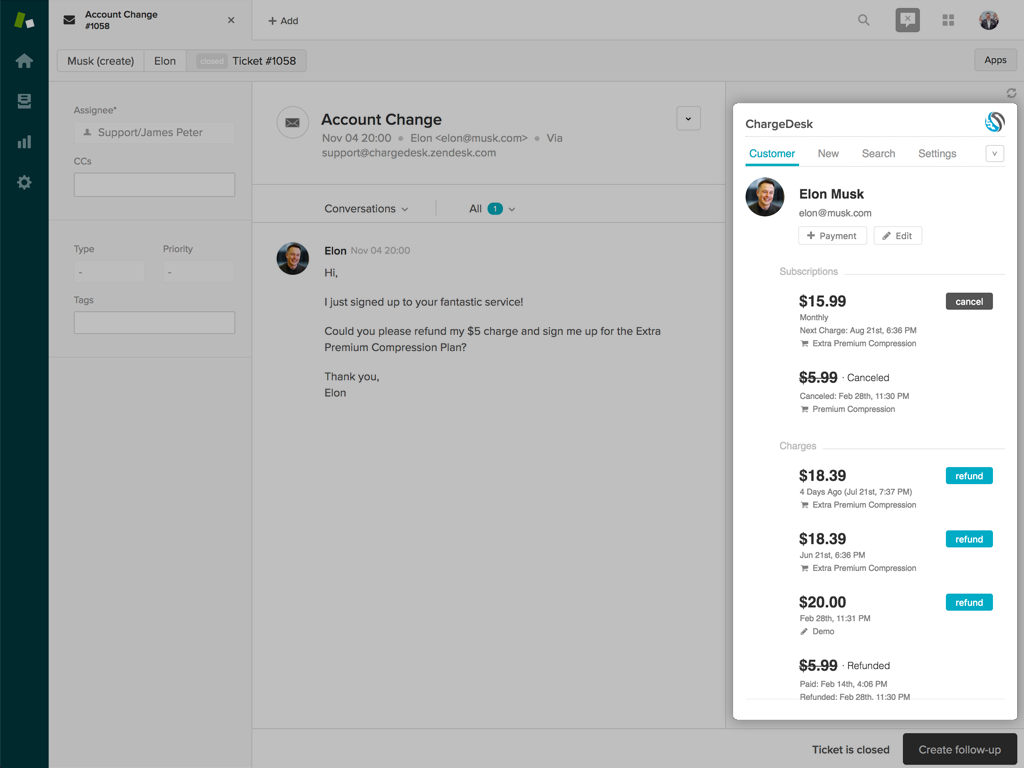The image size is (1024, 768).
Task: Expand the ChargeDesk tabs overflow dropdown
Action: [994, 154]
